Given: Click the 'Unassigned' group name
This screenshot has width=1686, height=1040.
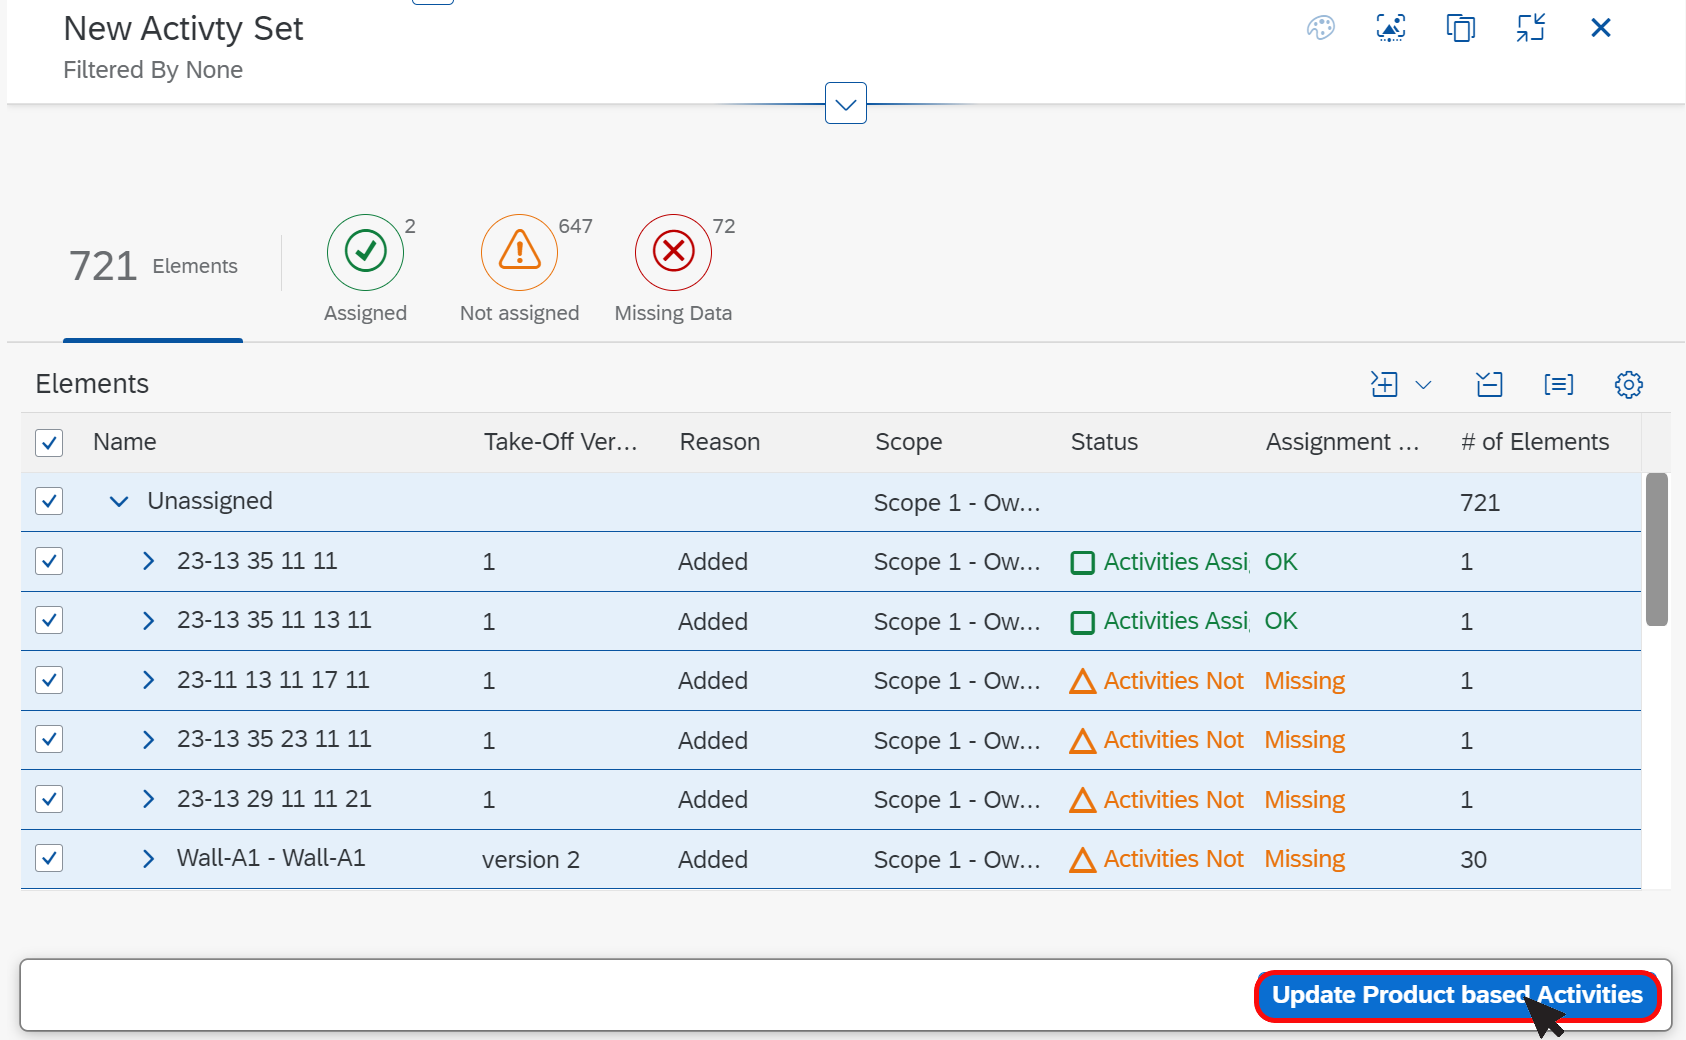Looking at the screenshot, I should (x=210, y=501).
